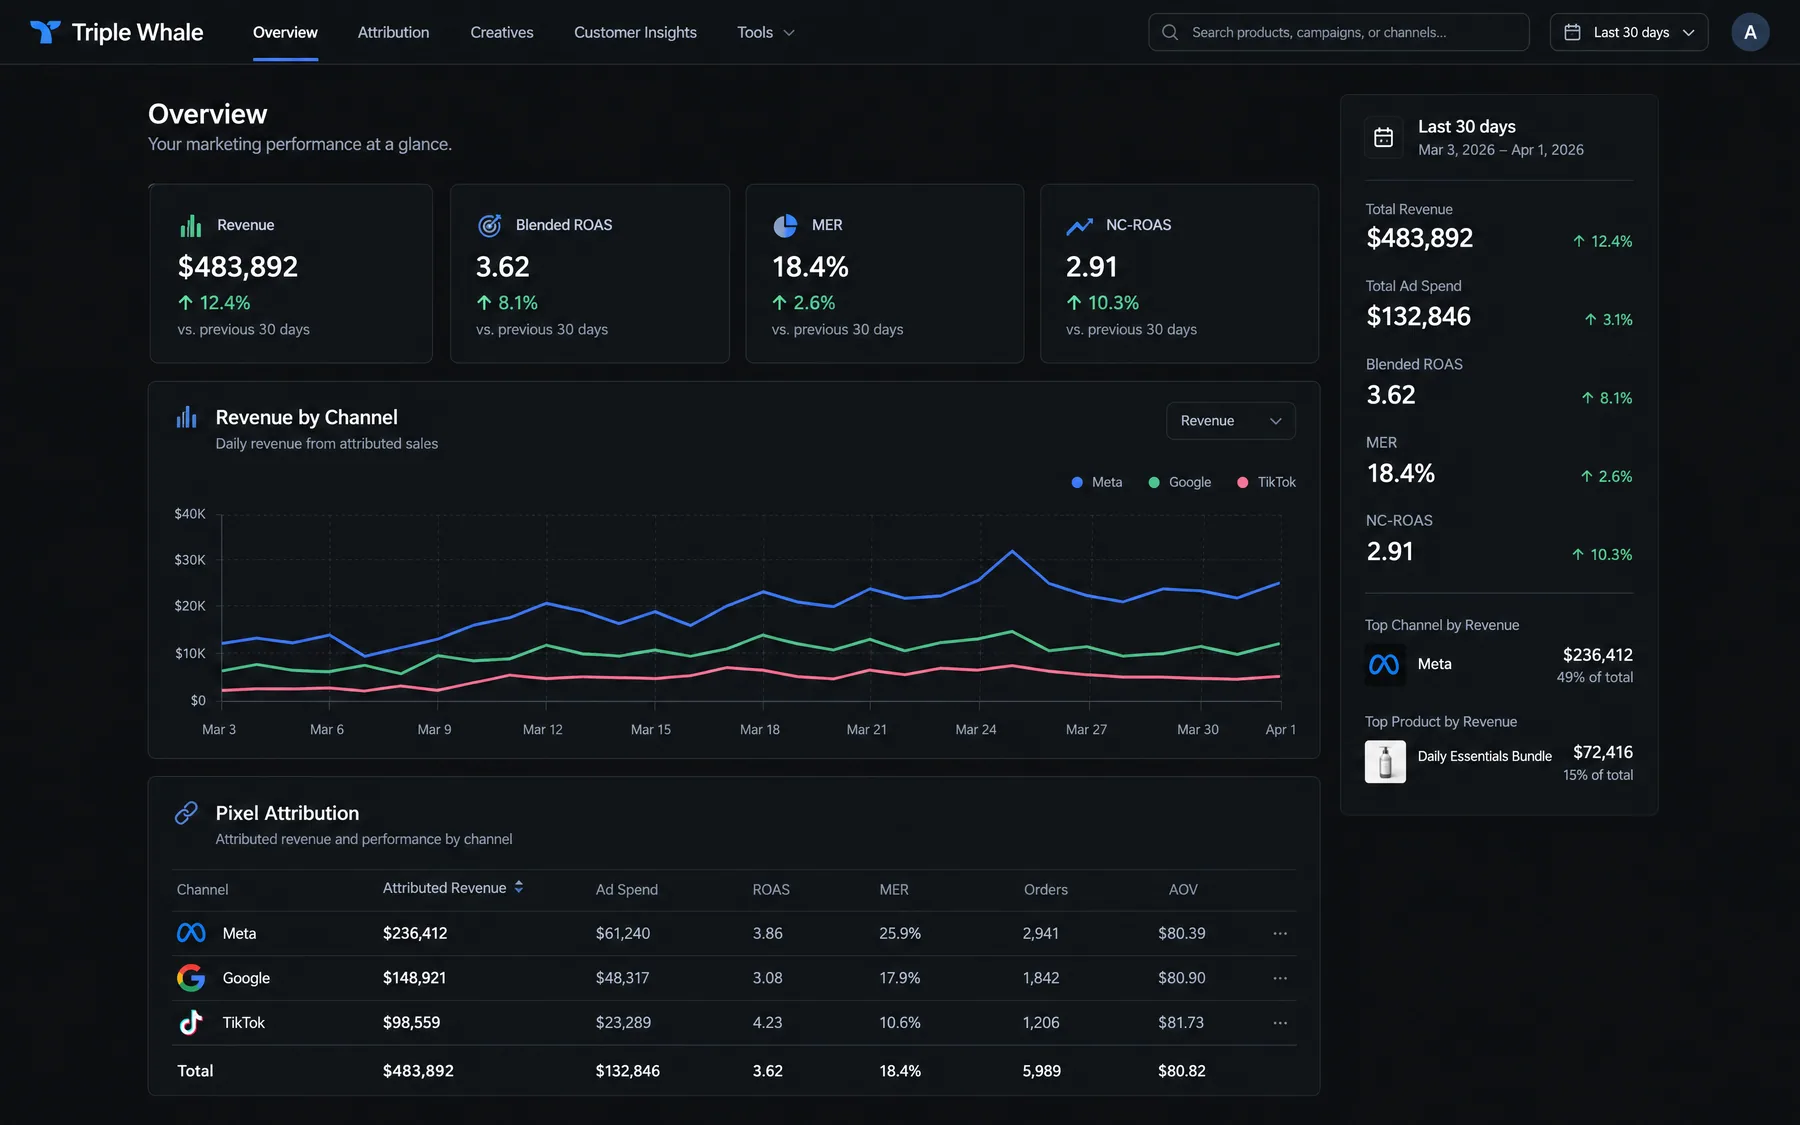Click the Meta attributed revenue $236,412 cell
The height and width of the screenshot is (1125, 1800).
415,933
